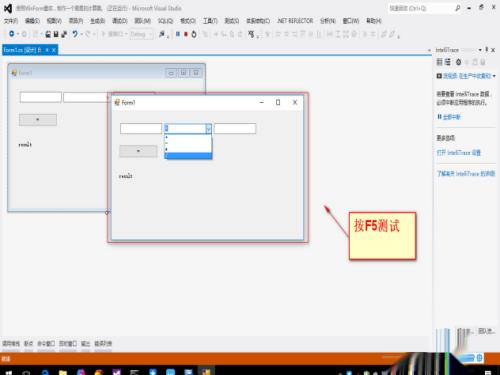Open the SQL(Q) menu in menu bar

click(165, 21)
